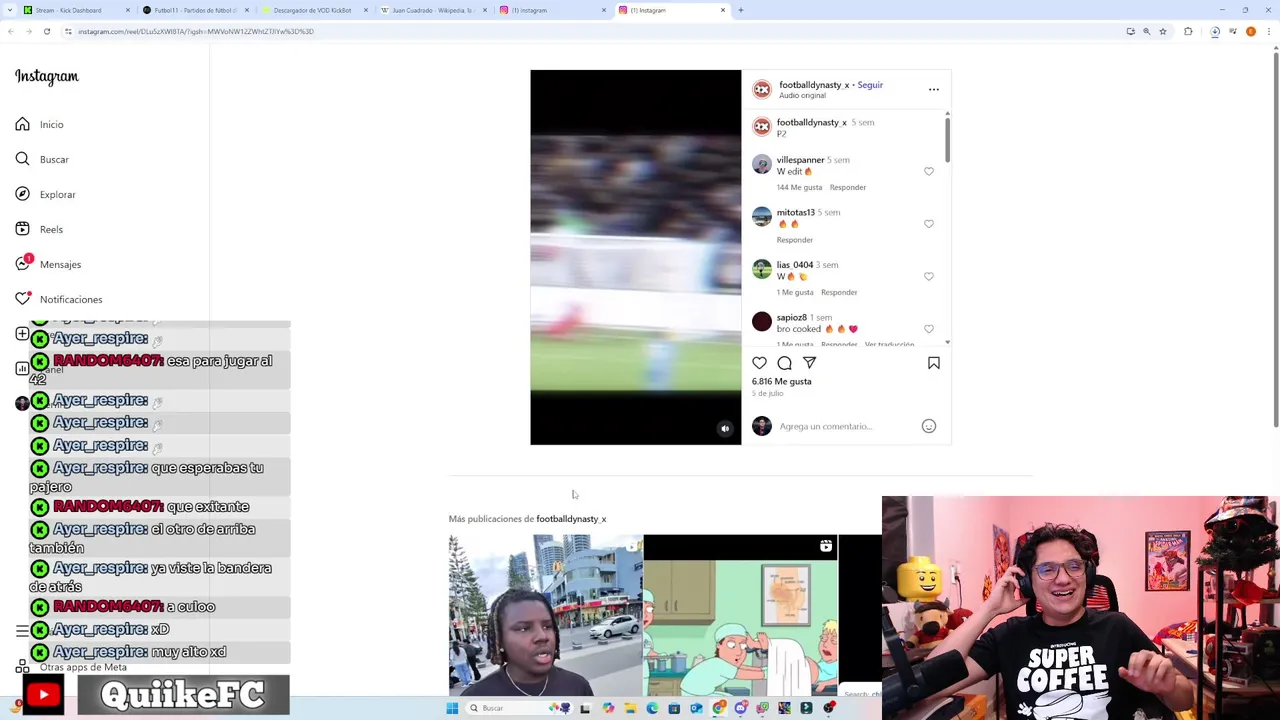1280x720 pixels.
Task: Follow footballdynasty_x with Seguir
Action: (870, 85)
